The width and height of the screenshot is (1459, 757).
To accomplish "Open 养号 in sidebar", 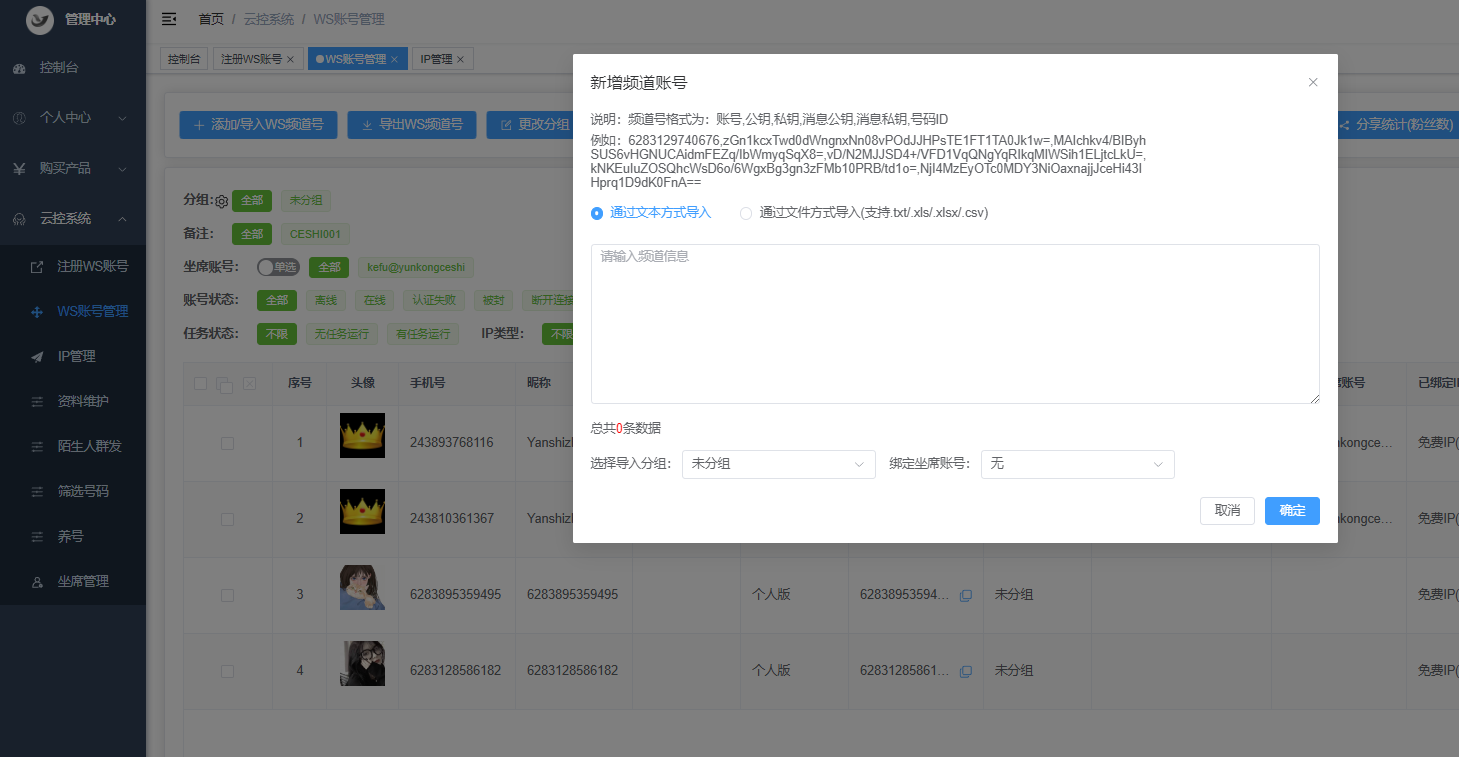I will pos(73,536).
